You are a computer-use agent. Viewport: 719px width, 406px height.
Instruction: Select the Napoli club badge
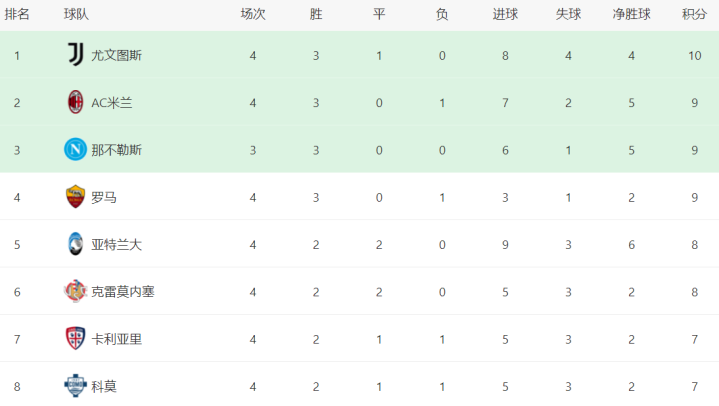tap(75, 149)
